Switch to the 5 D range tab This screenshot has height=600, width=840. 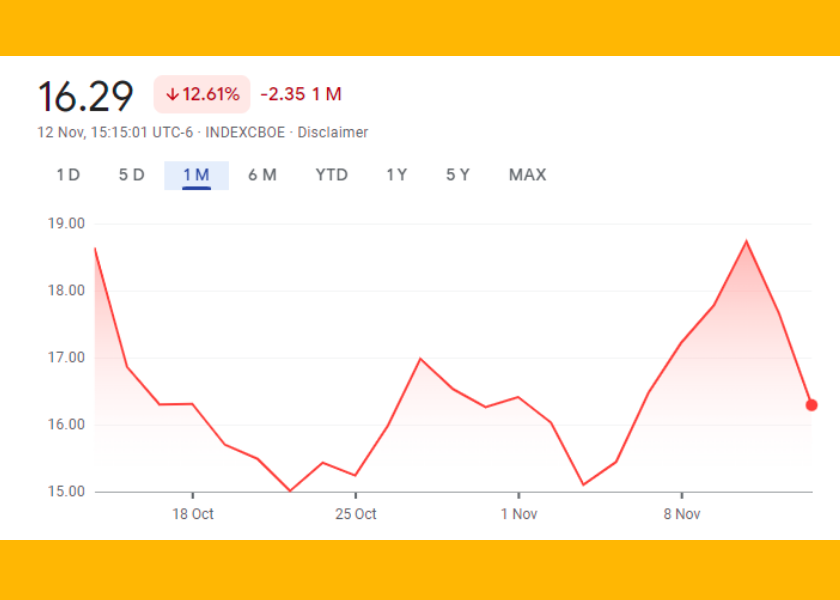tap(132, 175)
